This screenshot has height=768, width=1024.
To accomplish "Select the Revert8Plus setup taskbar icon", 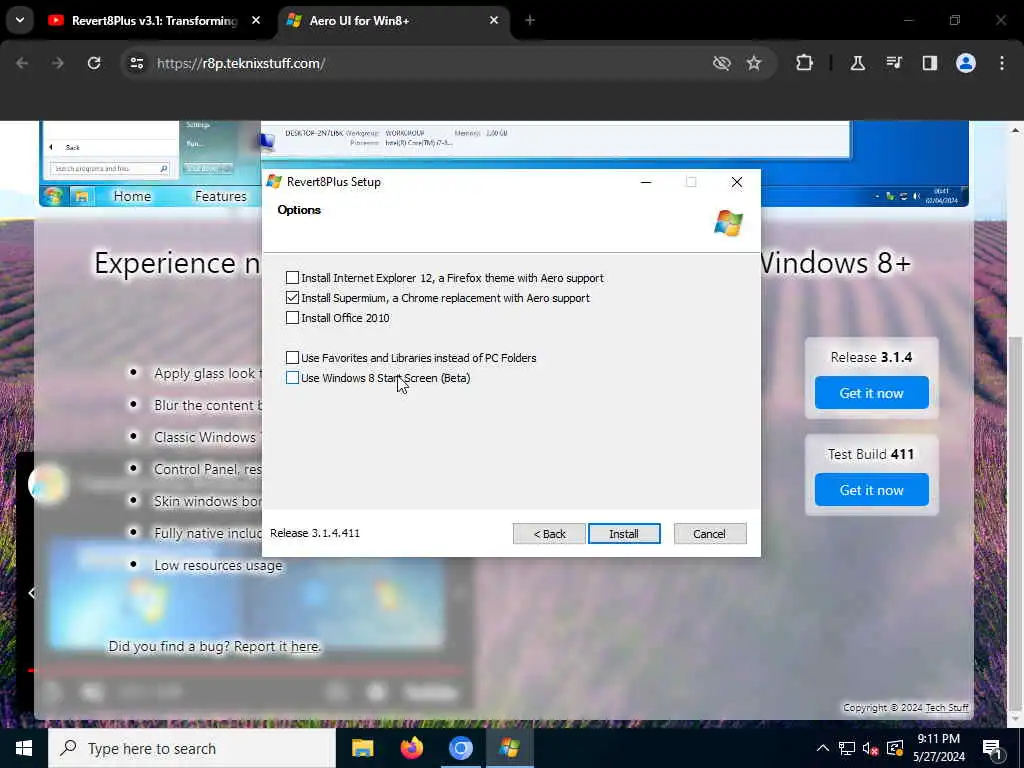I will point(509,748).
